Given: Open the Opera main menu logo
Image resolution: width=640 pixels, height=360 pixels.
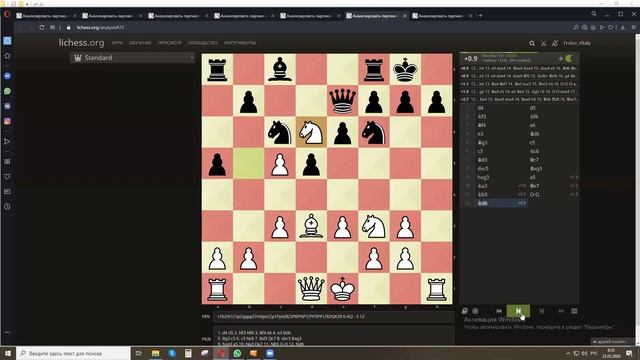Looking at the screenshot, I should [x=7, y=14].
